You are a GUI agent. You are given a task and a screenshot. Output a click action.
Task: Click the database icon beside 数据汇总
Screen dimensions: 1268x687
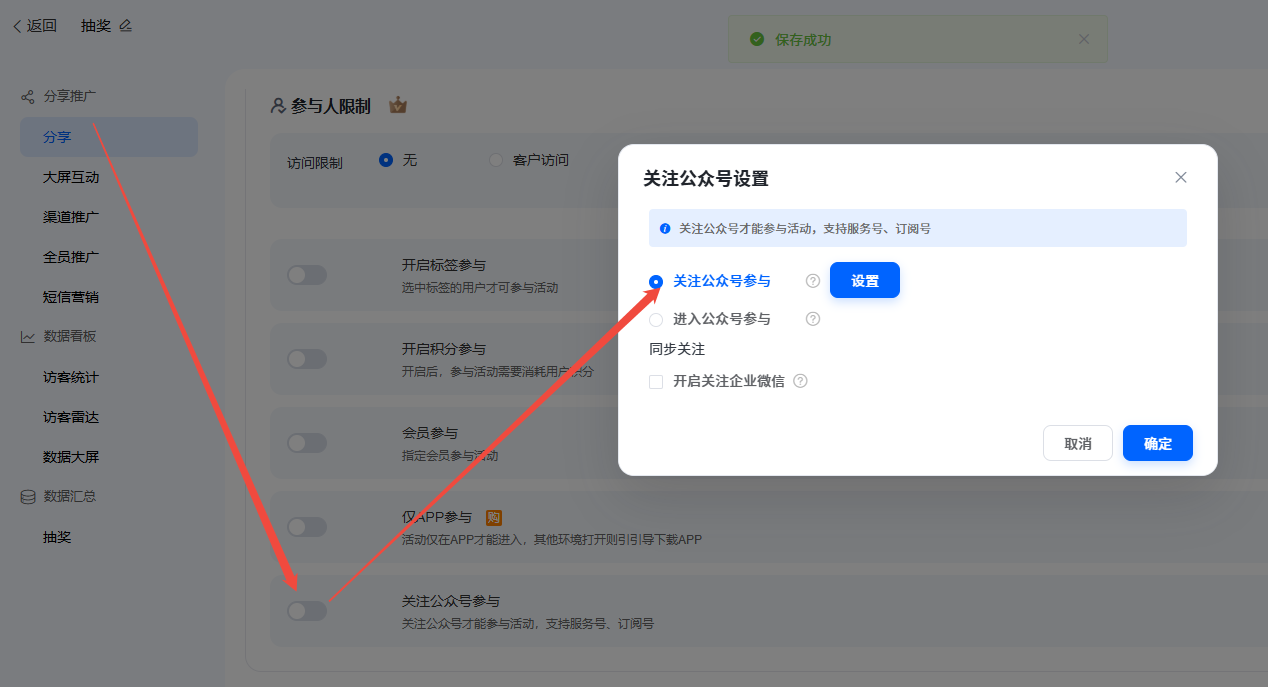[28, 497]
